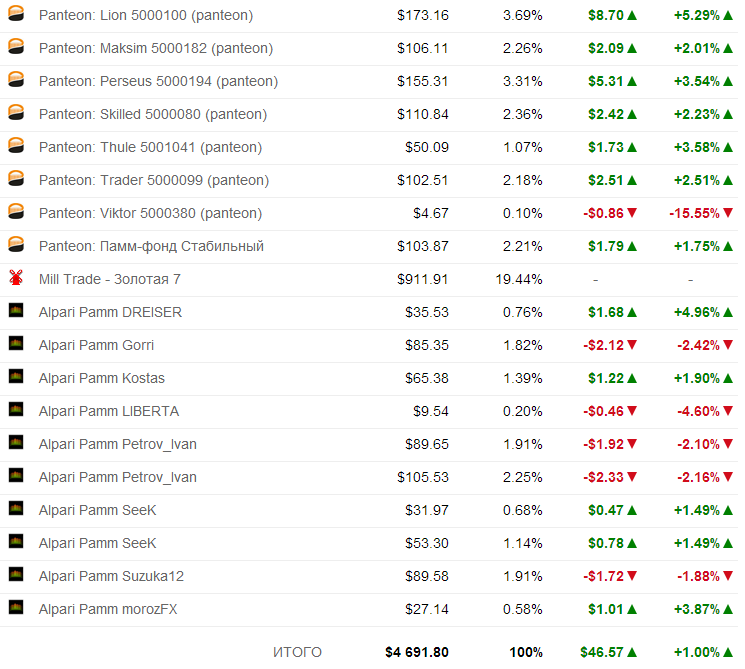Click the Alpari icon beside Suzuka12
Image resolution: width=745 pixels, height=669 pixels.
pyautogui.click(x=16, y=574)
